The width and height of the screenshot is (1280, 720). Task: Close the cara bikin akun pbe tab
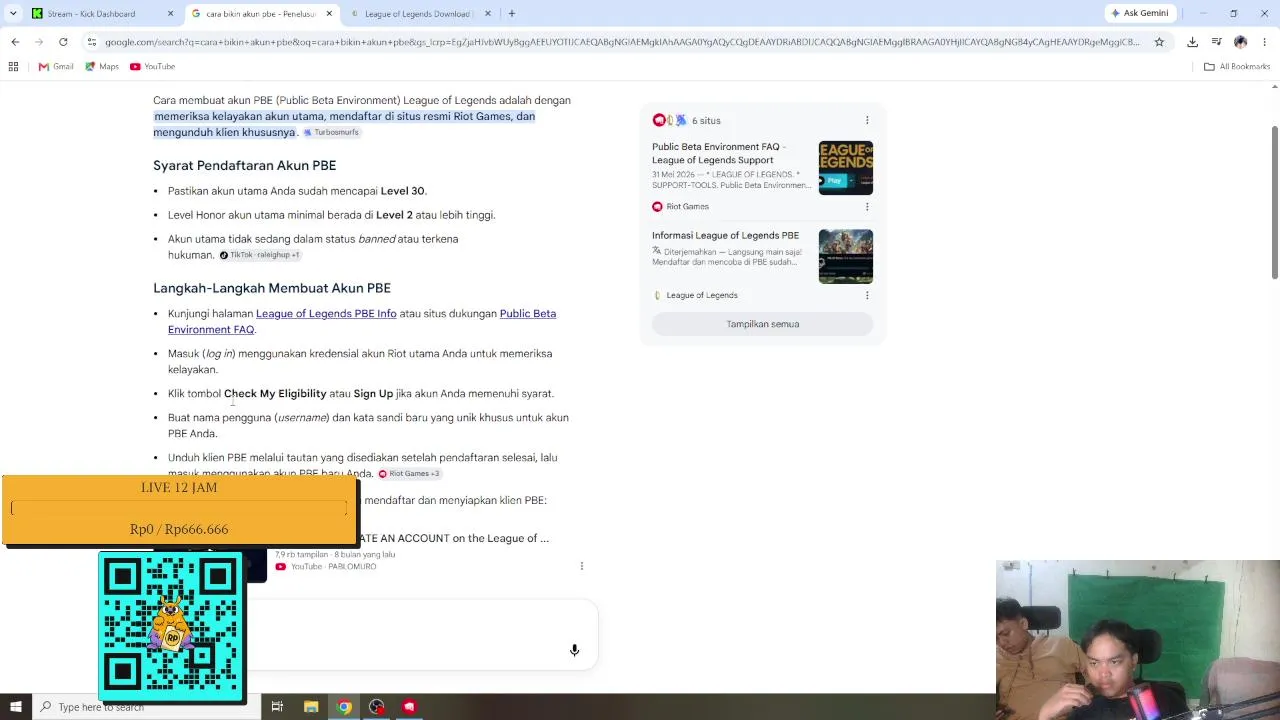[329, 14]
